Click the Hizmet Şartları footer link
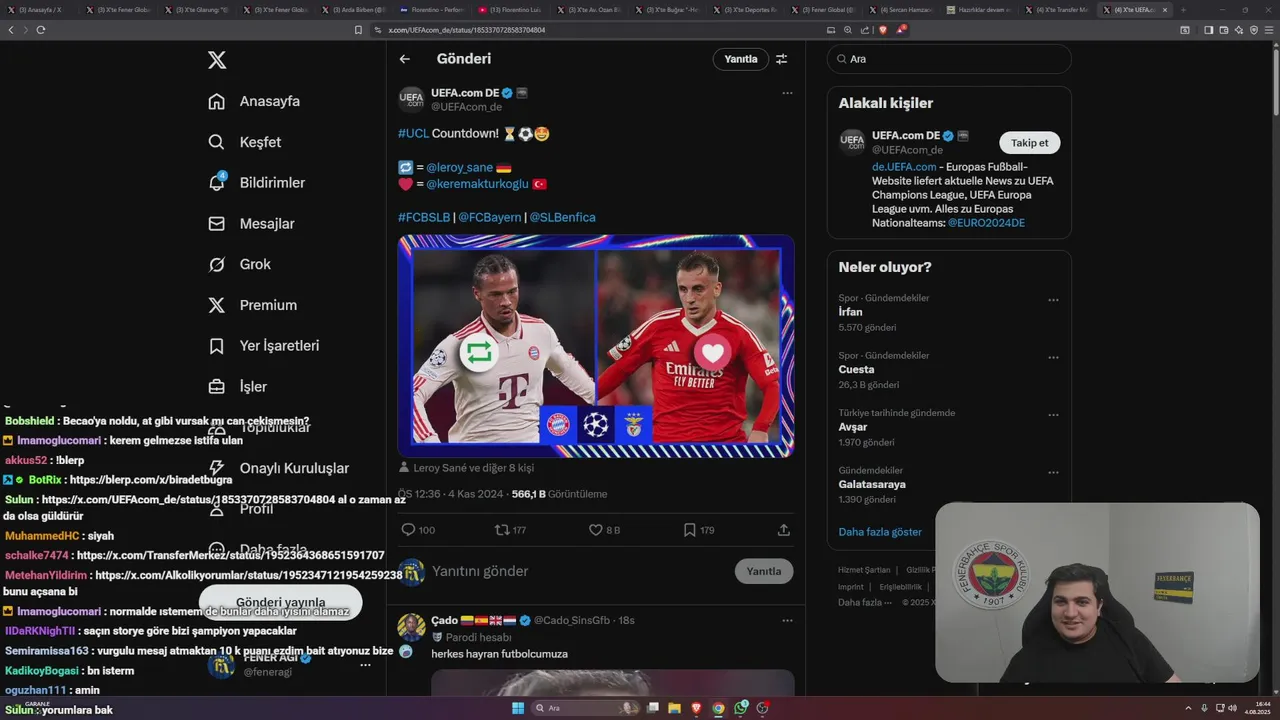The width and height of the screenshot is (1280, 720). tap(864, 570)
